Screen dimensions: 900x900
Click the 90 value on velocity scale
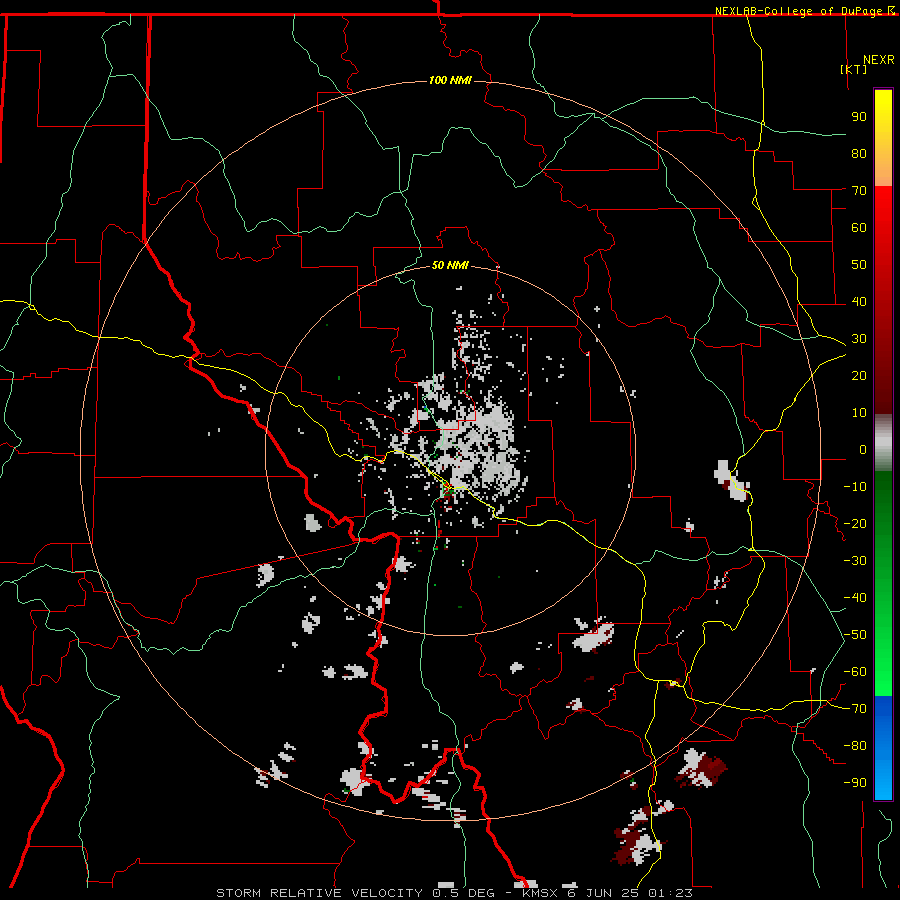(x=859, y=117)
